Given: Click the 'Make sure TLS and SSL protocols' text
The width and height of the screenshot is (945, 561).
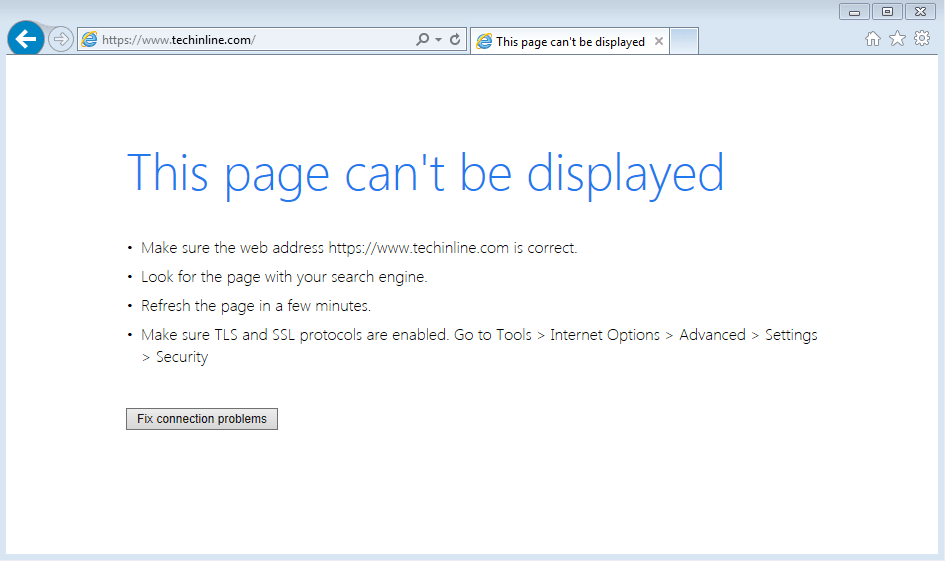Looking at the screenshot, I should point(479,345).
